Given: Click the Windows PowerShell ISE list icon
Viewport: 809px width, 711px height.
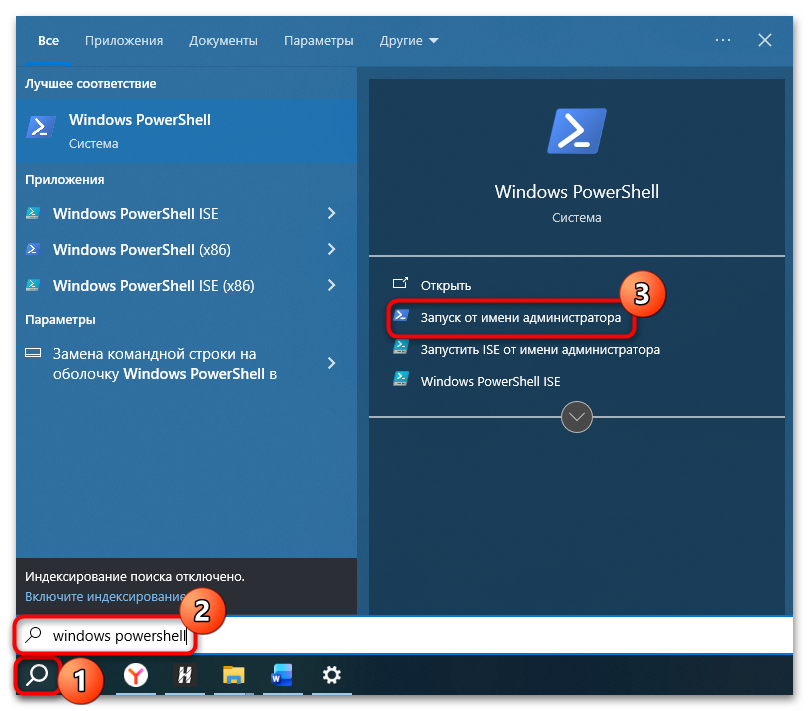Looking at the screenshot, I should 33,213.
